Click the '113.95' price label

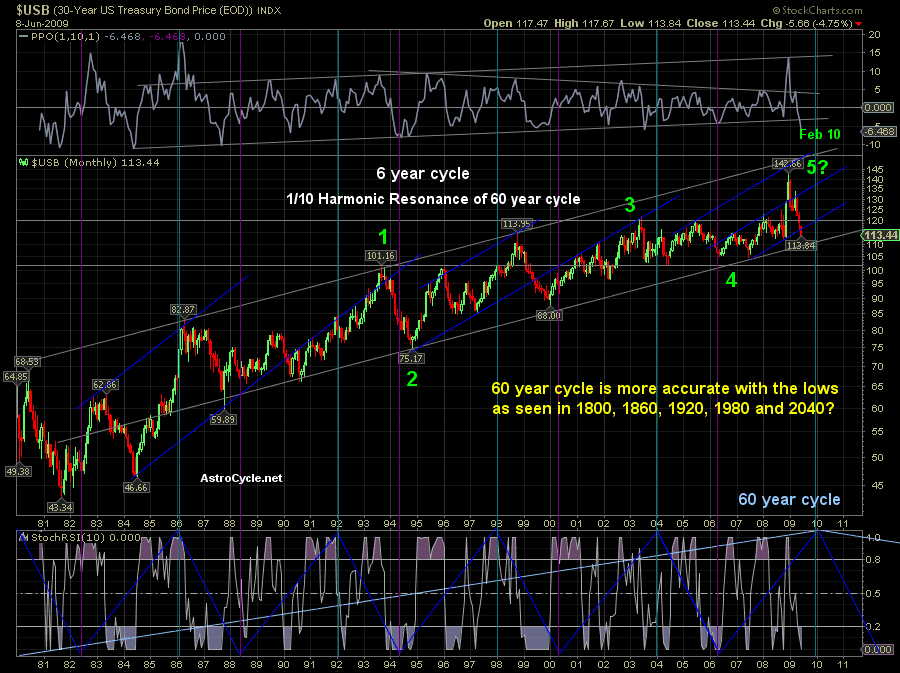tap(517, 224)
